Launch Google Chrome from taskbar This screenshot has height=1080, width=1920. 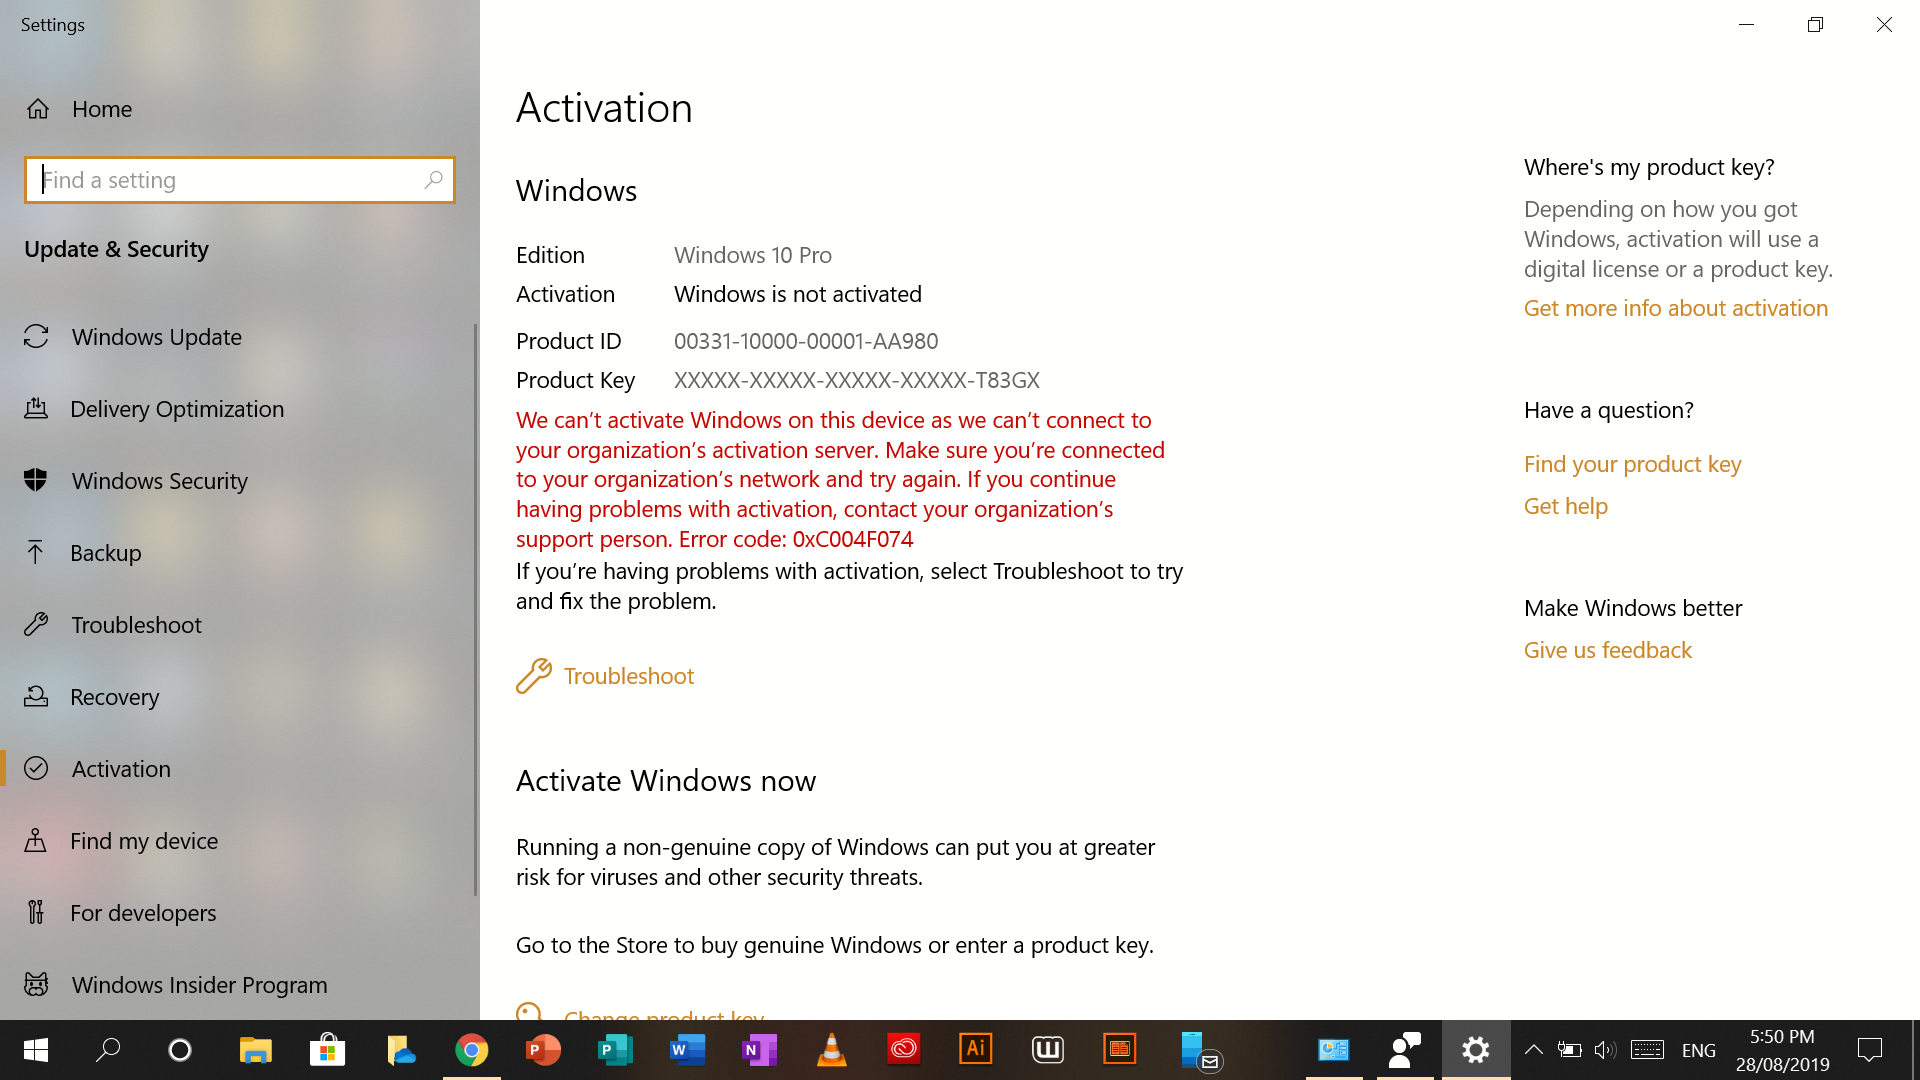(472, 1050)
